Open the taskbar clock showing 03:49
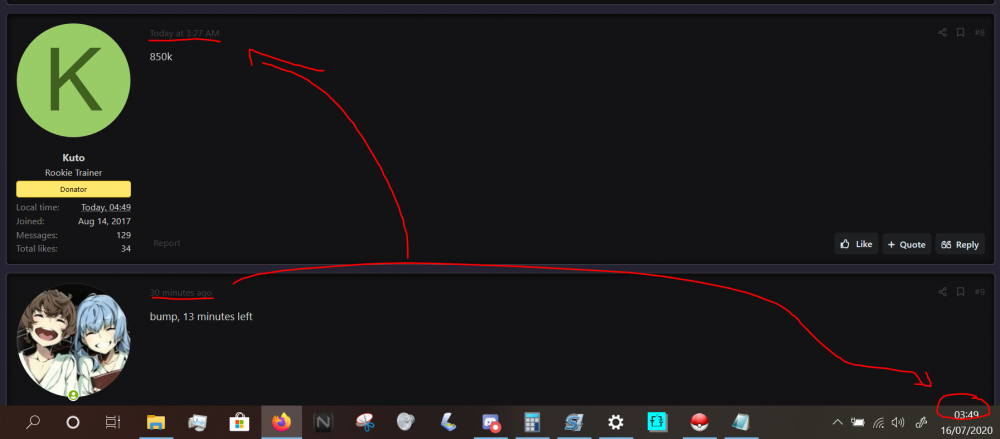Viewport: 1000px width, 439px height. click(966, 422)
